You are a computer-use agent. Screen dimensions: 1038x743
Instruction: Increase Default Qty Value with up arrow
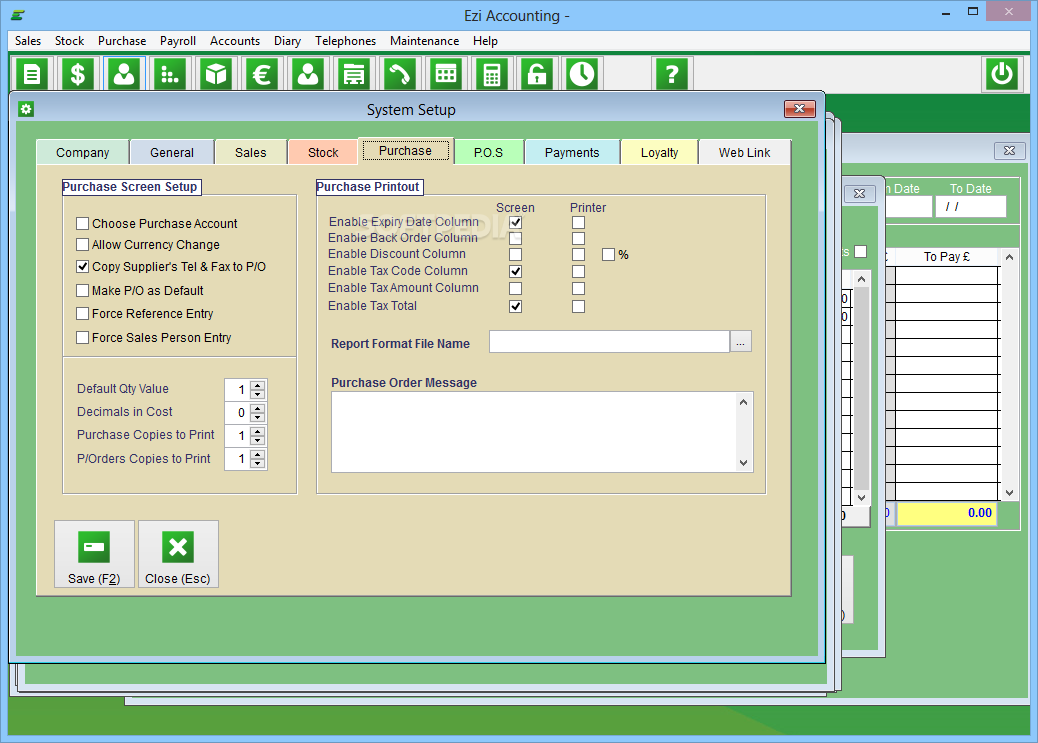click(x=258, y=385)
